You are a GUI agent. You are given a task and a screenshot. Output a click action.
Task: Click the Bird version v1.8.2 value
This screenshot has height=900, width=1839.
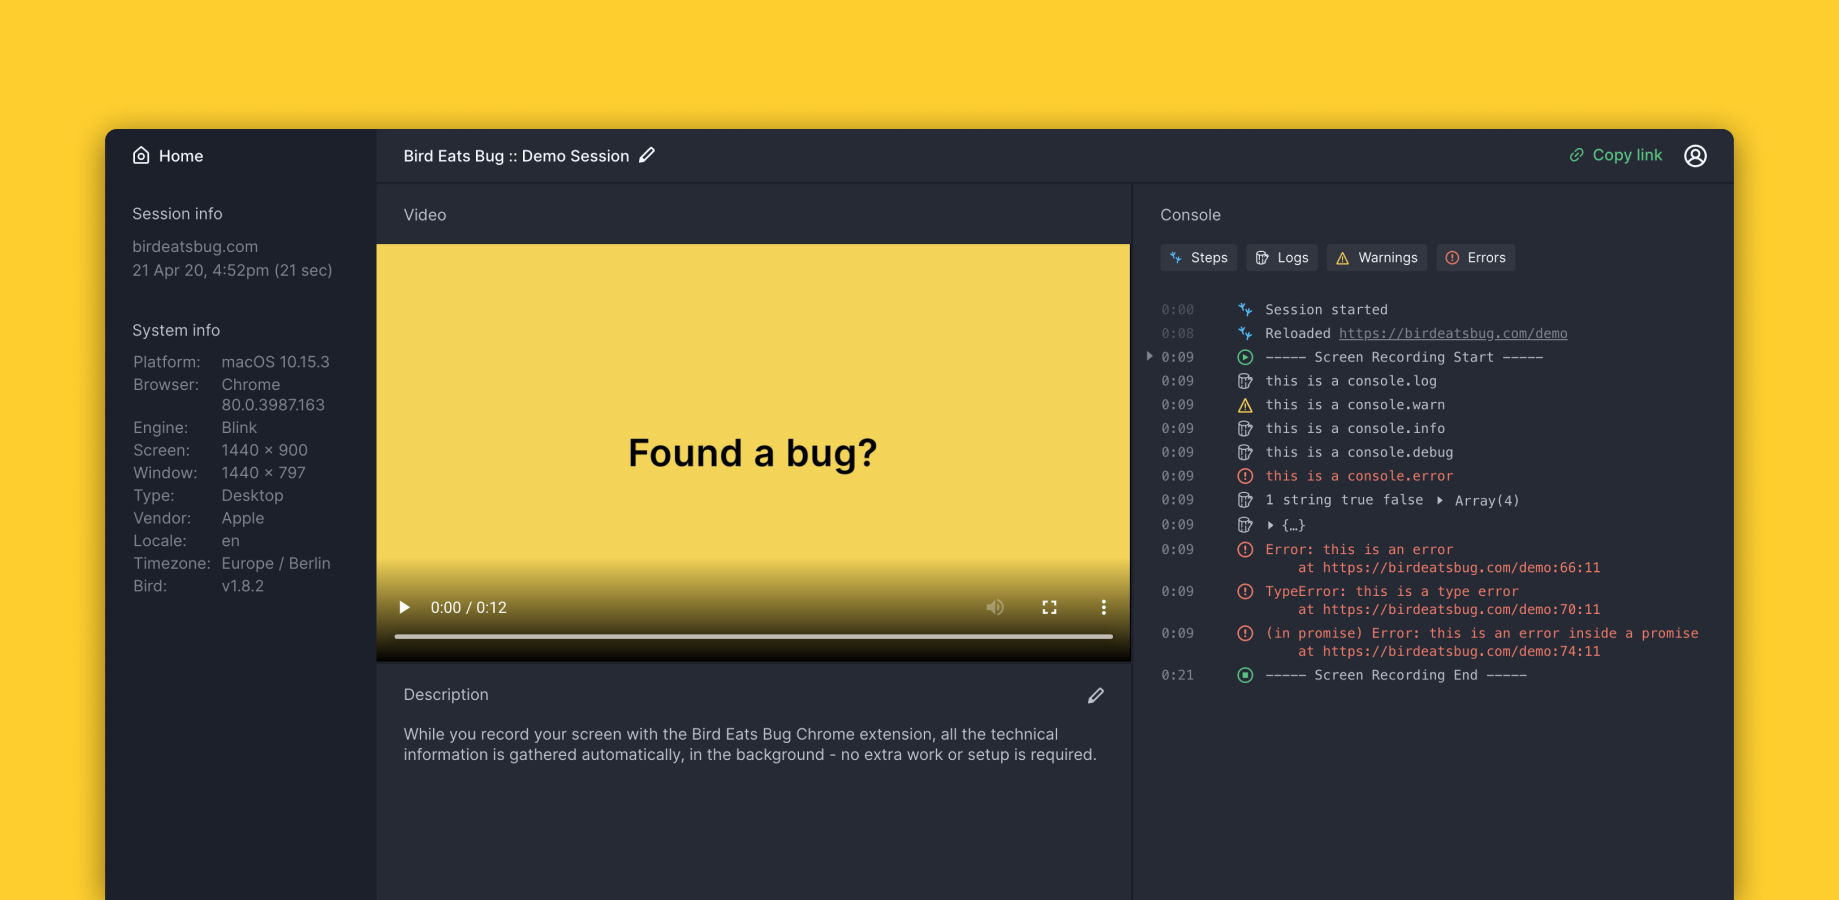pos(243,586)
